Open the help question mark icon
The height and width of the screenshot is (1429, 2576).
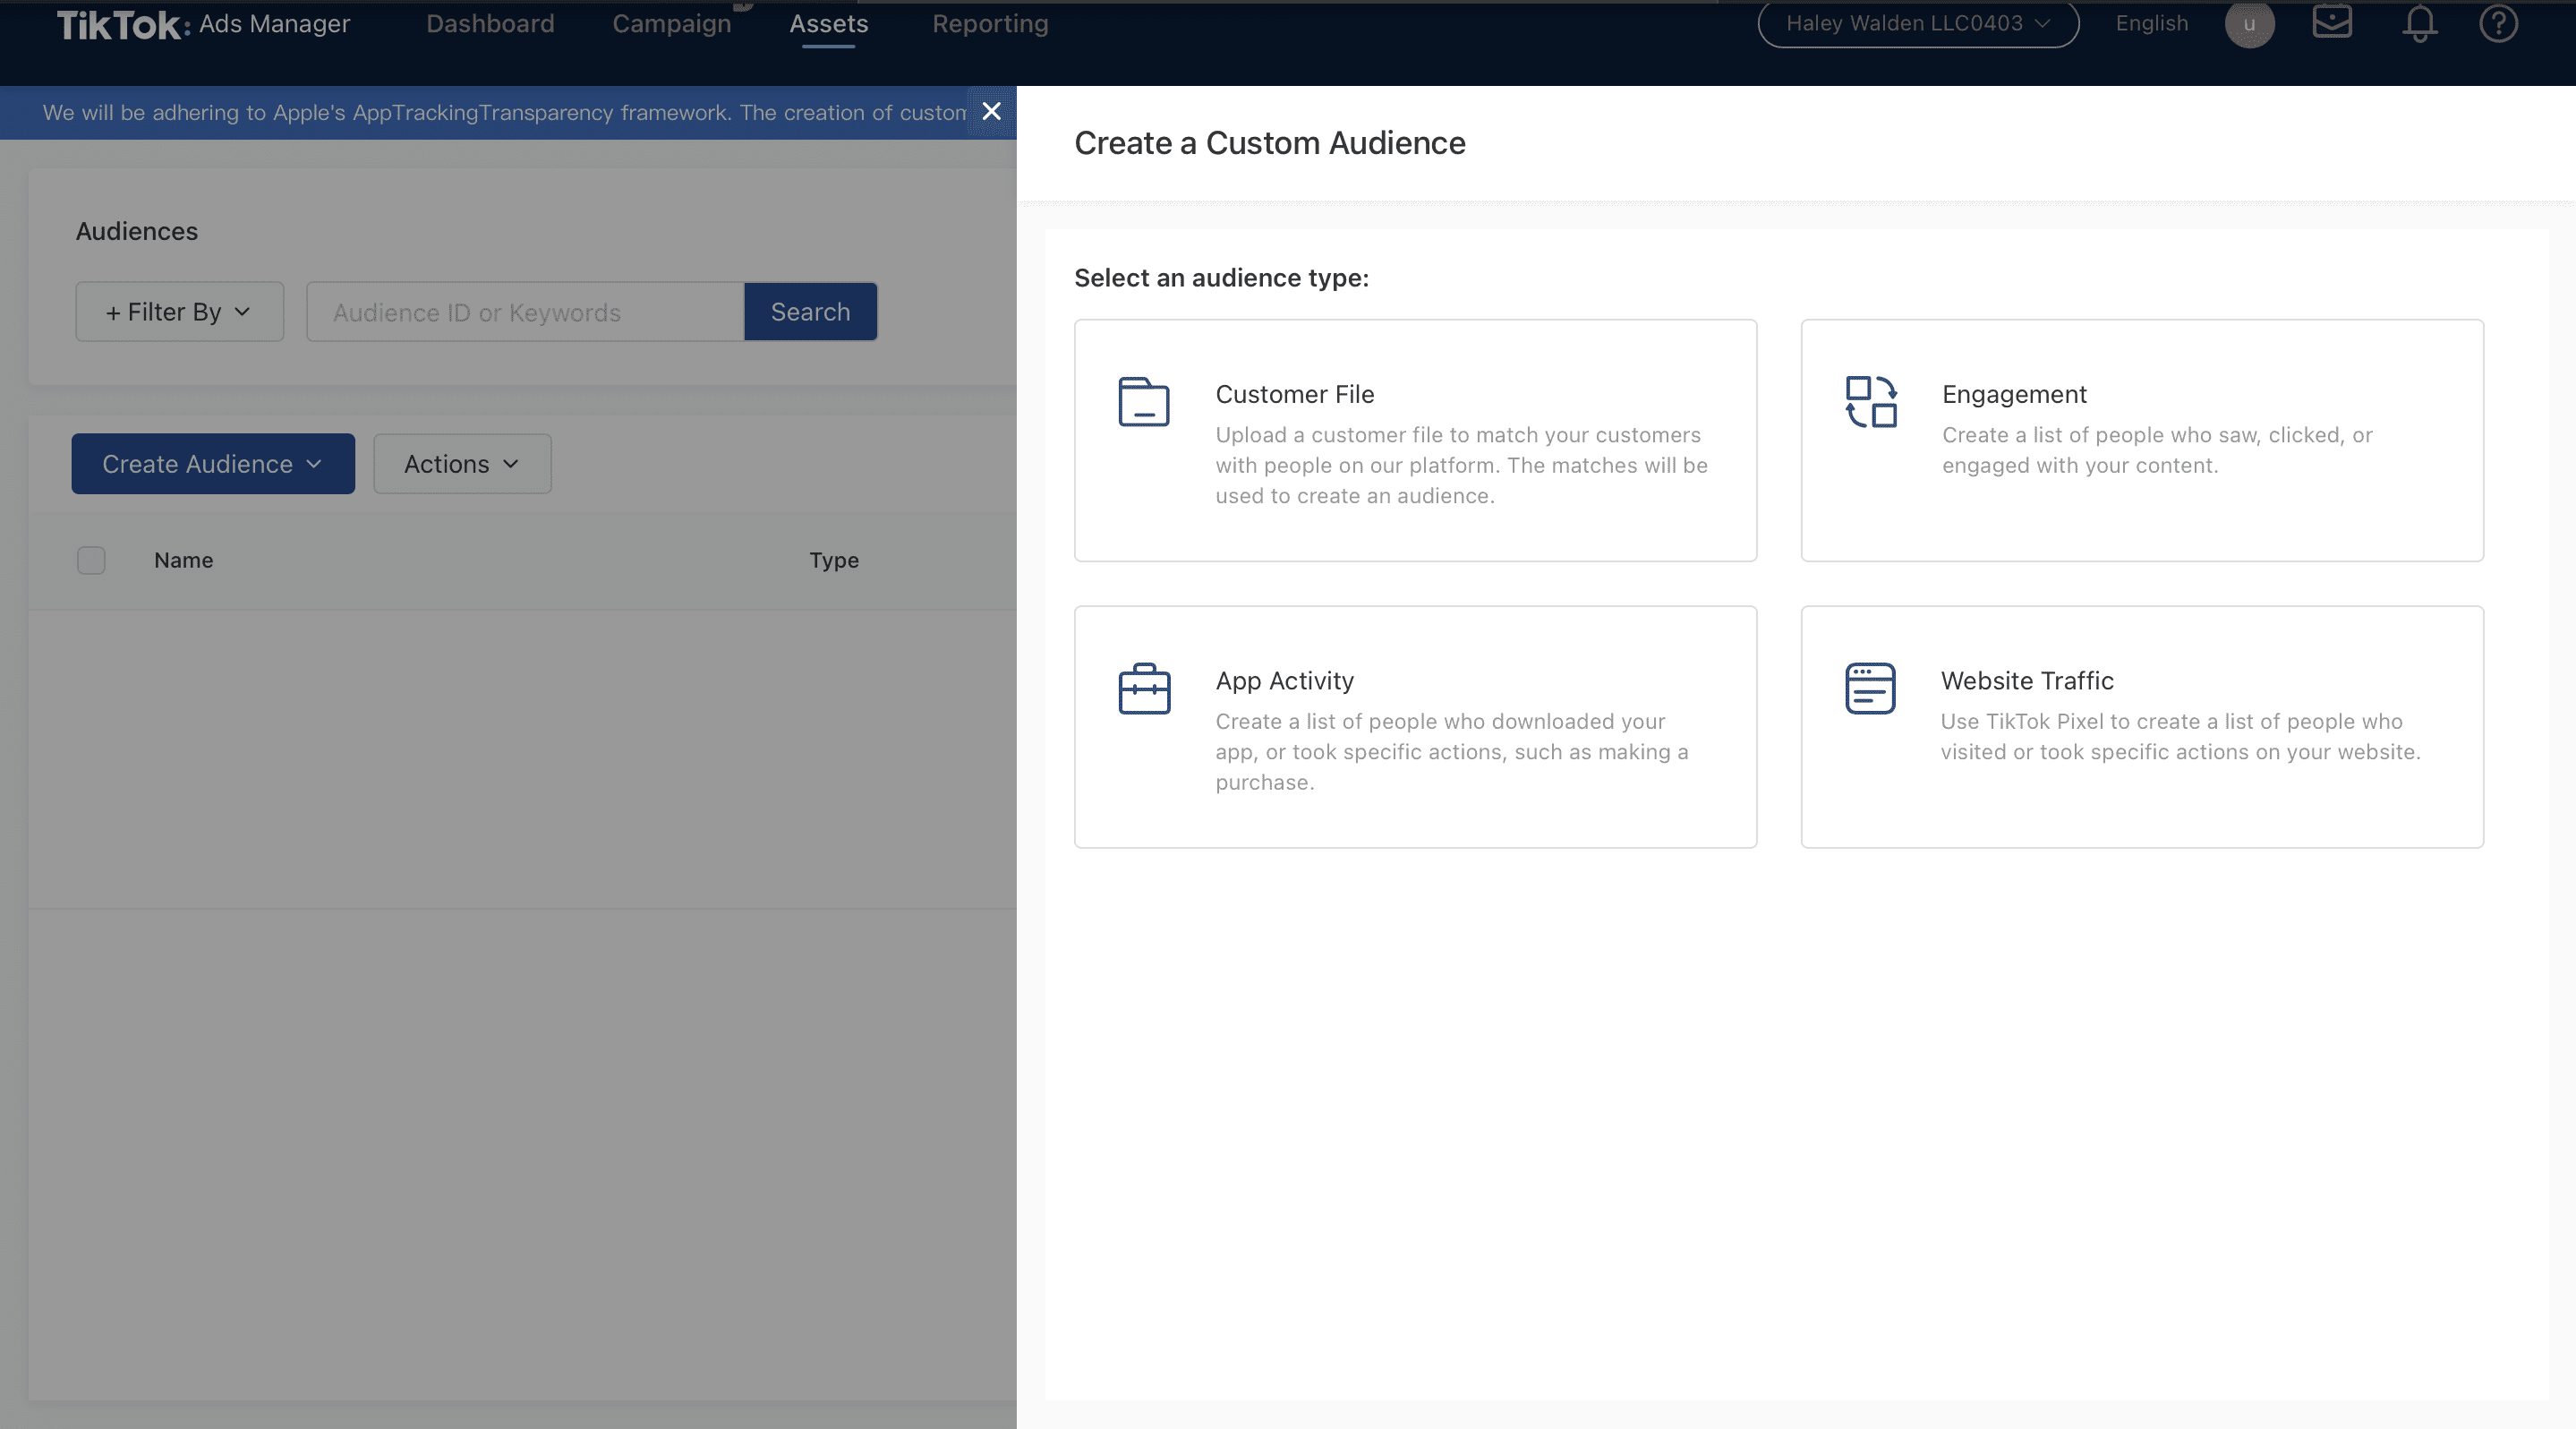(2497, 23)
